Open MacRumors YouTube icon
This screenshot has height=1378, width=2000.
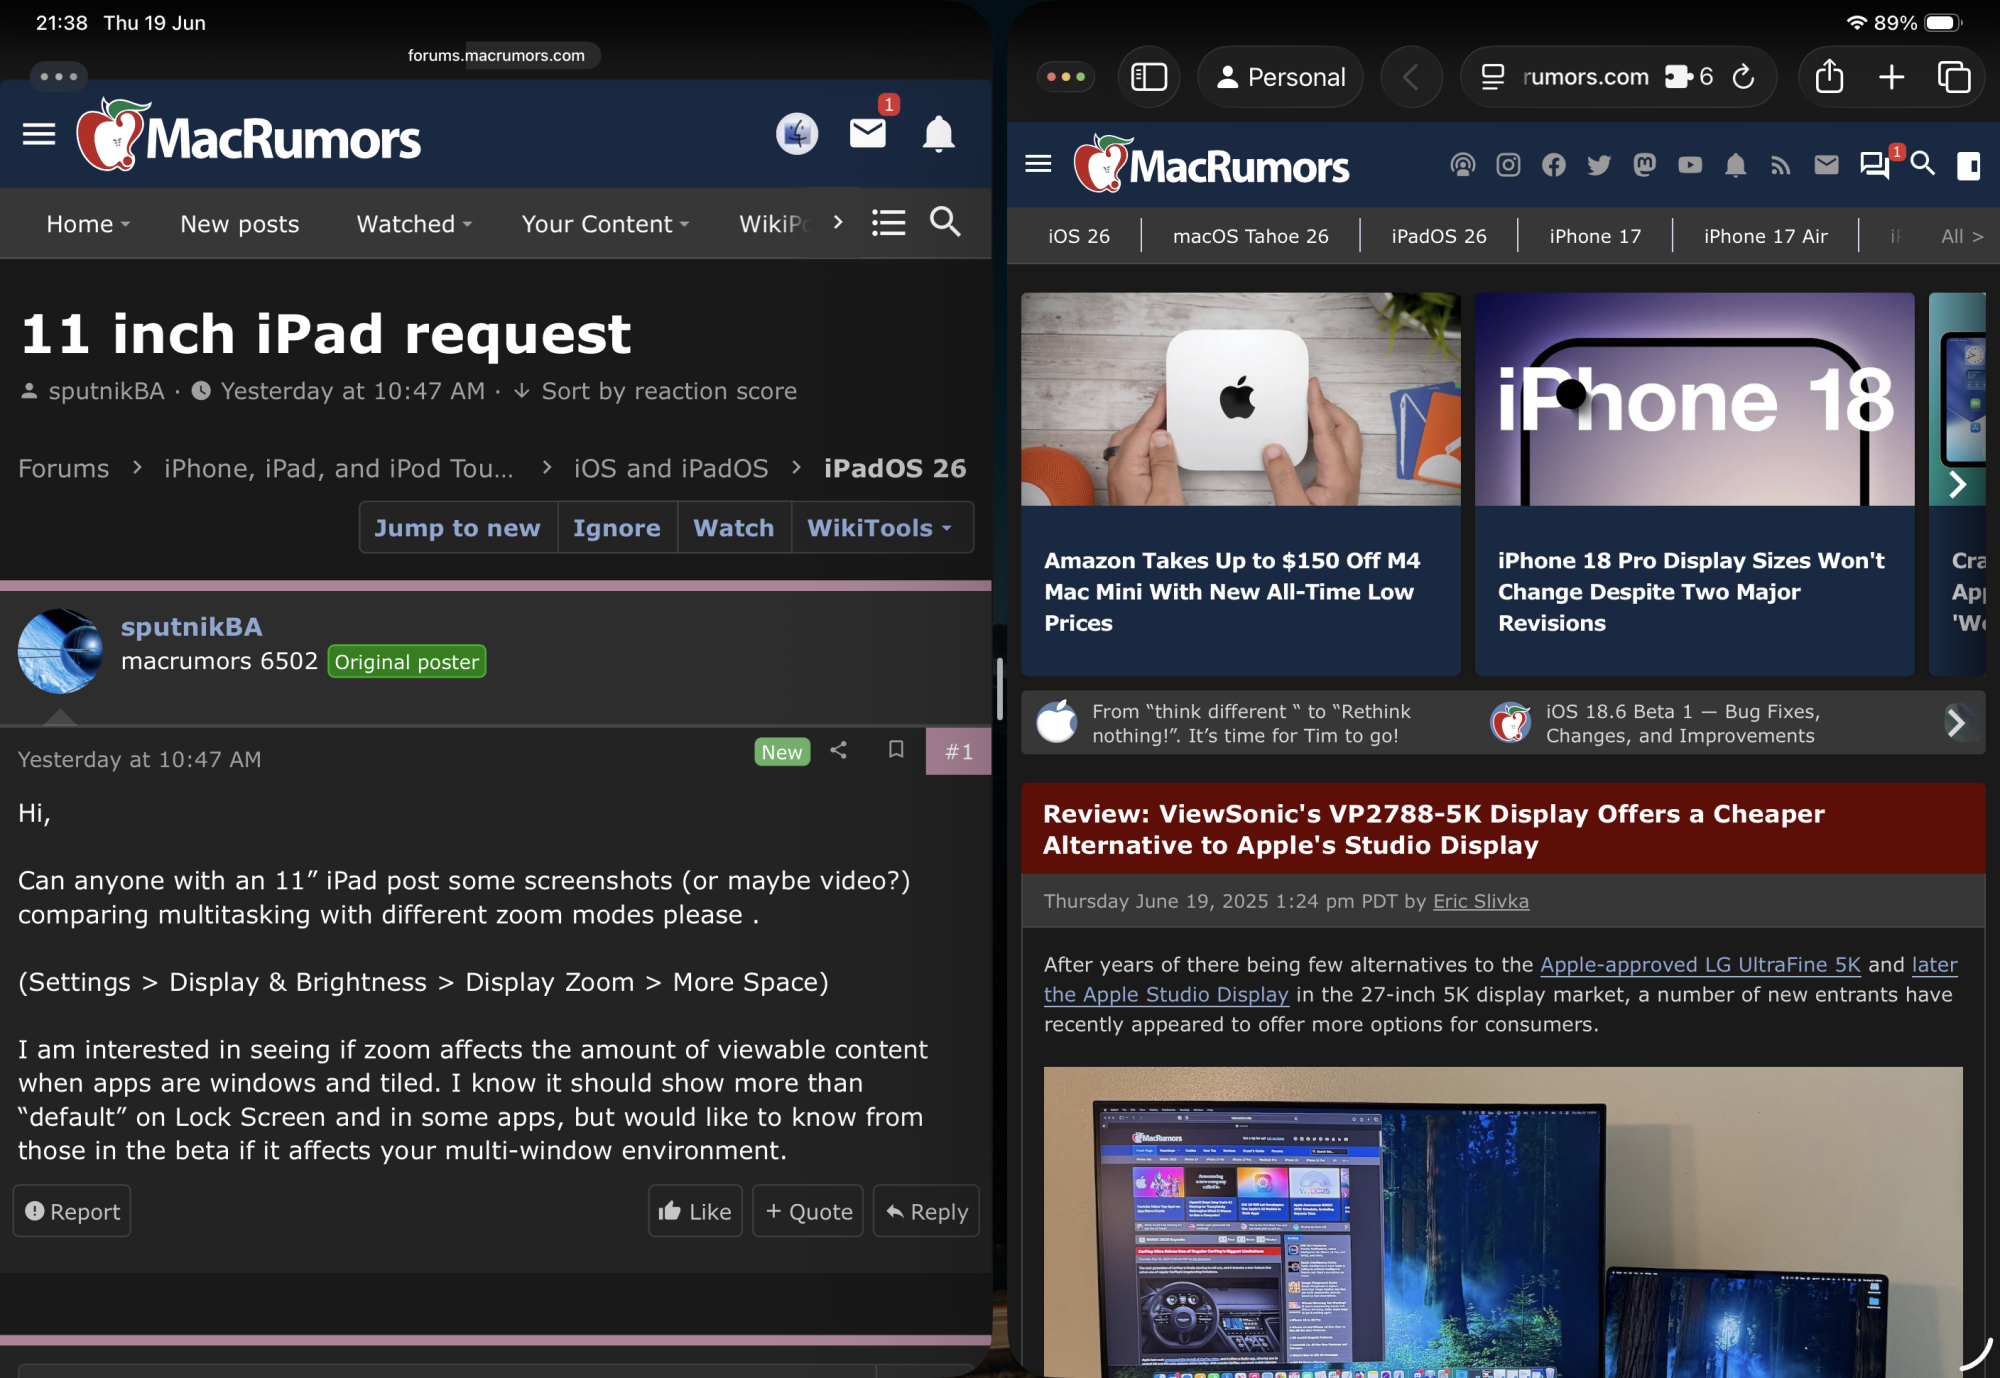click(1690, 165)
